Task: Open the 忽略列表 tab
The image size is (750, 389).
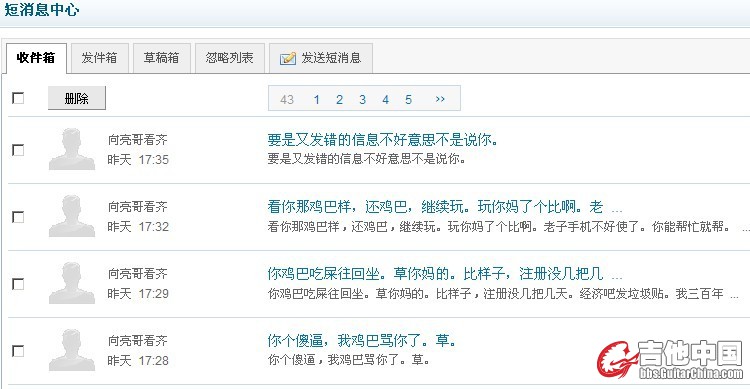Action: point(230,58)
